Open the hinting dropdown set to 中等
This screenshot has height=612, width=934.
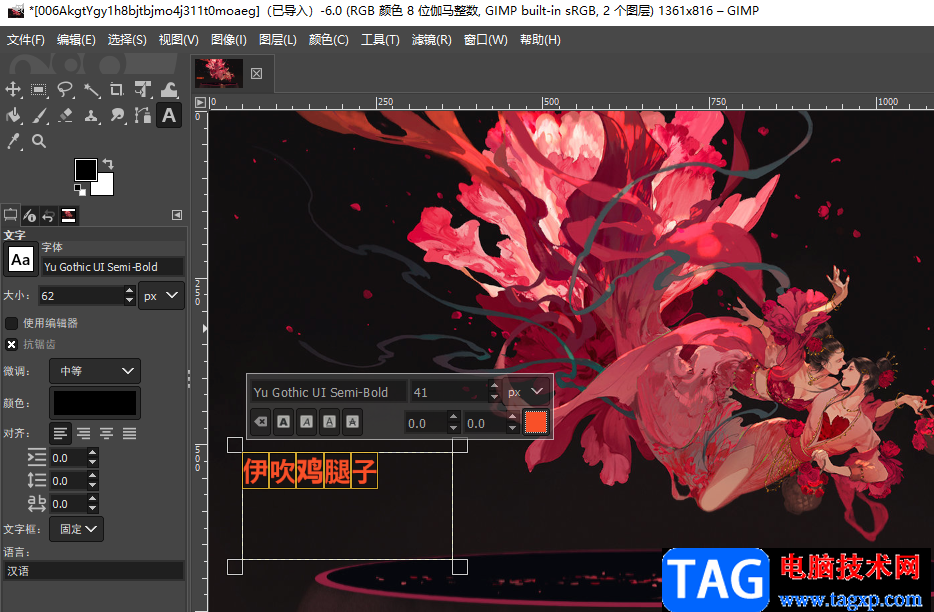pyautogui.click(x=95, y=371)
